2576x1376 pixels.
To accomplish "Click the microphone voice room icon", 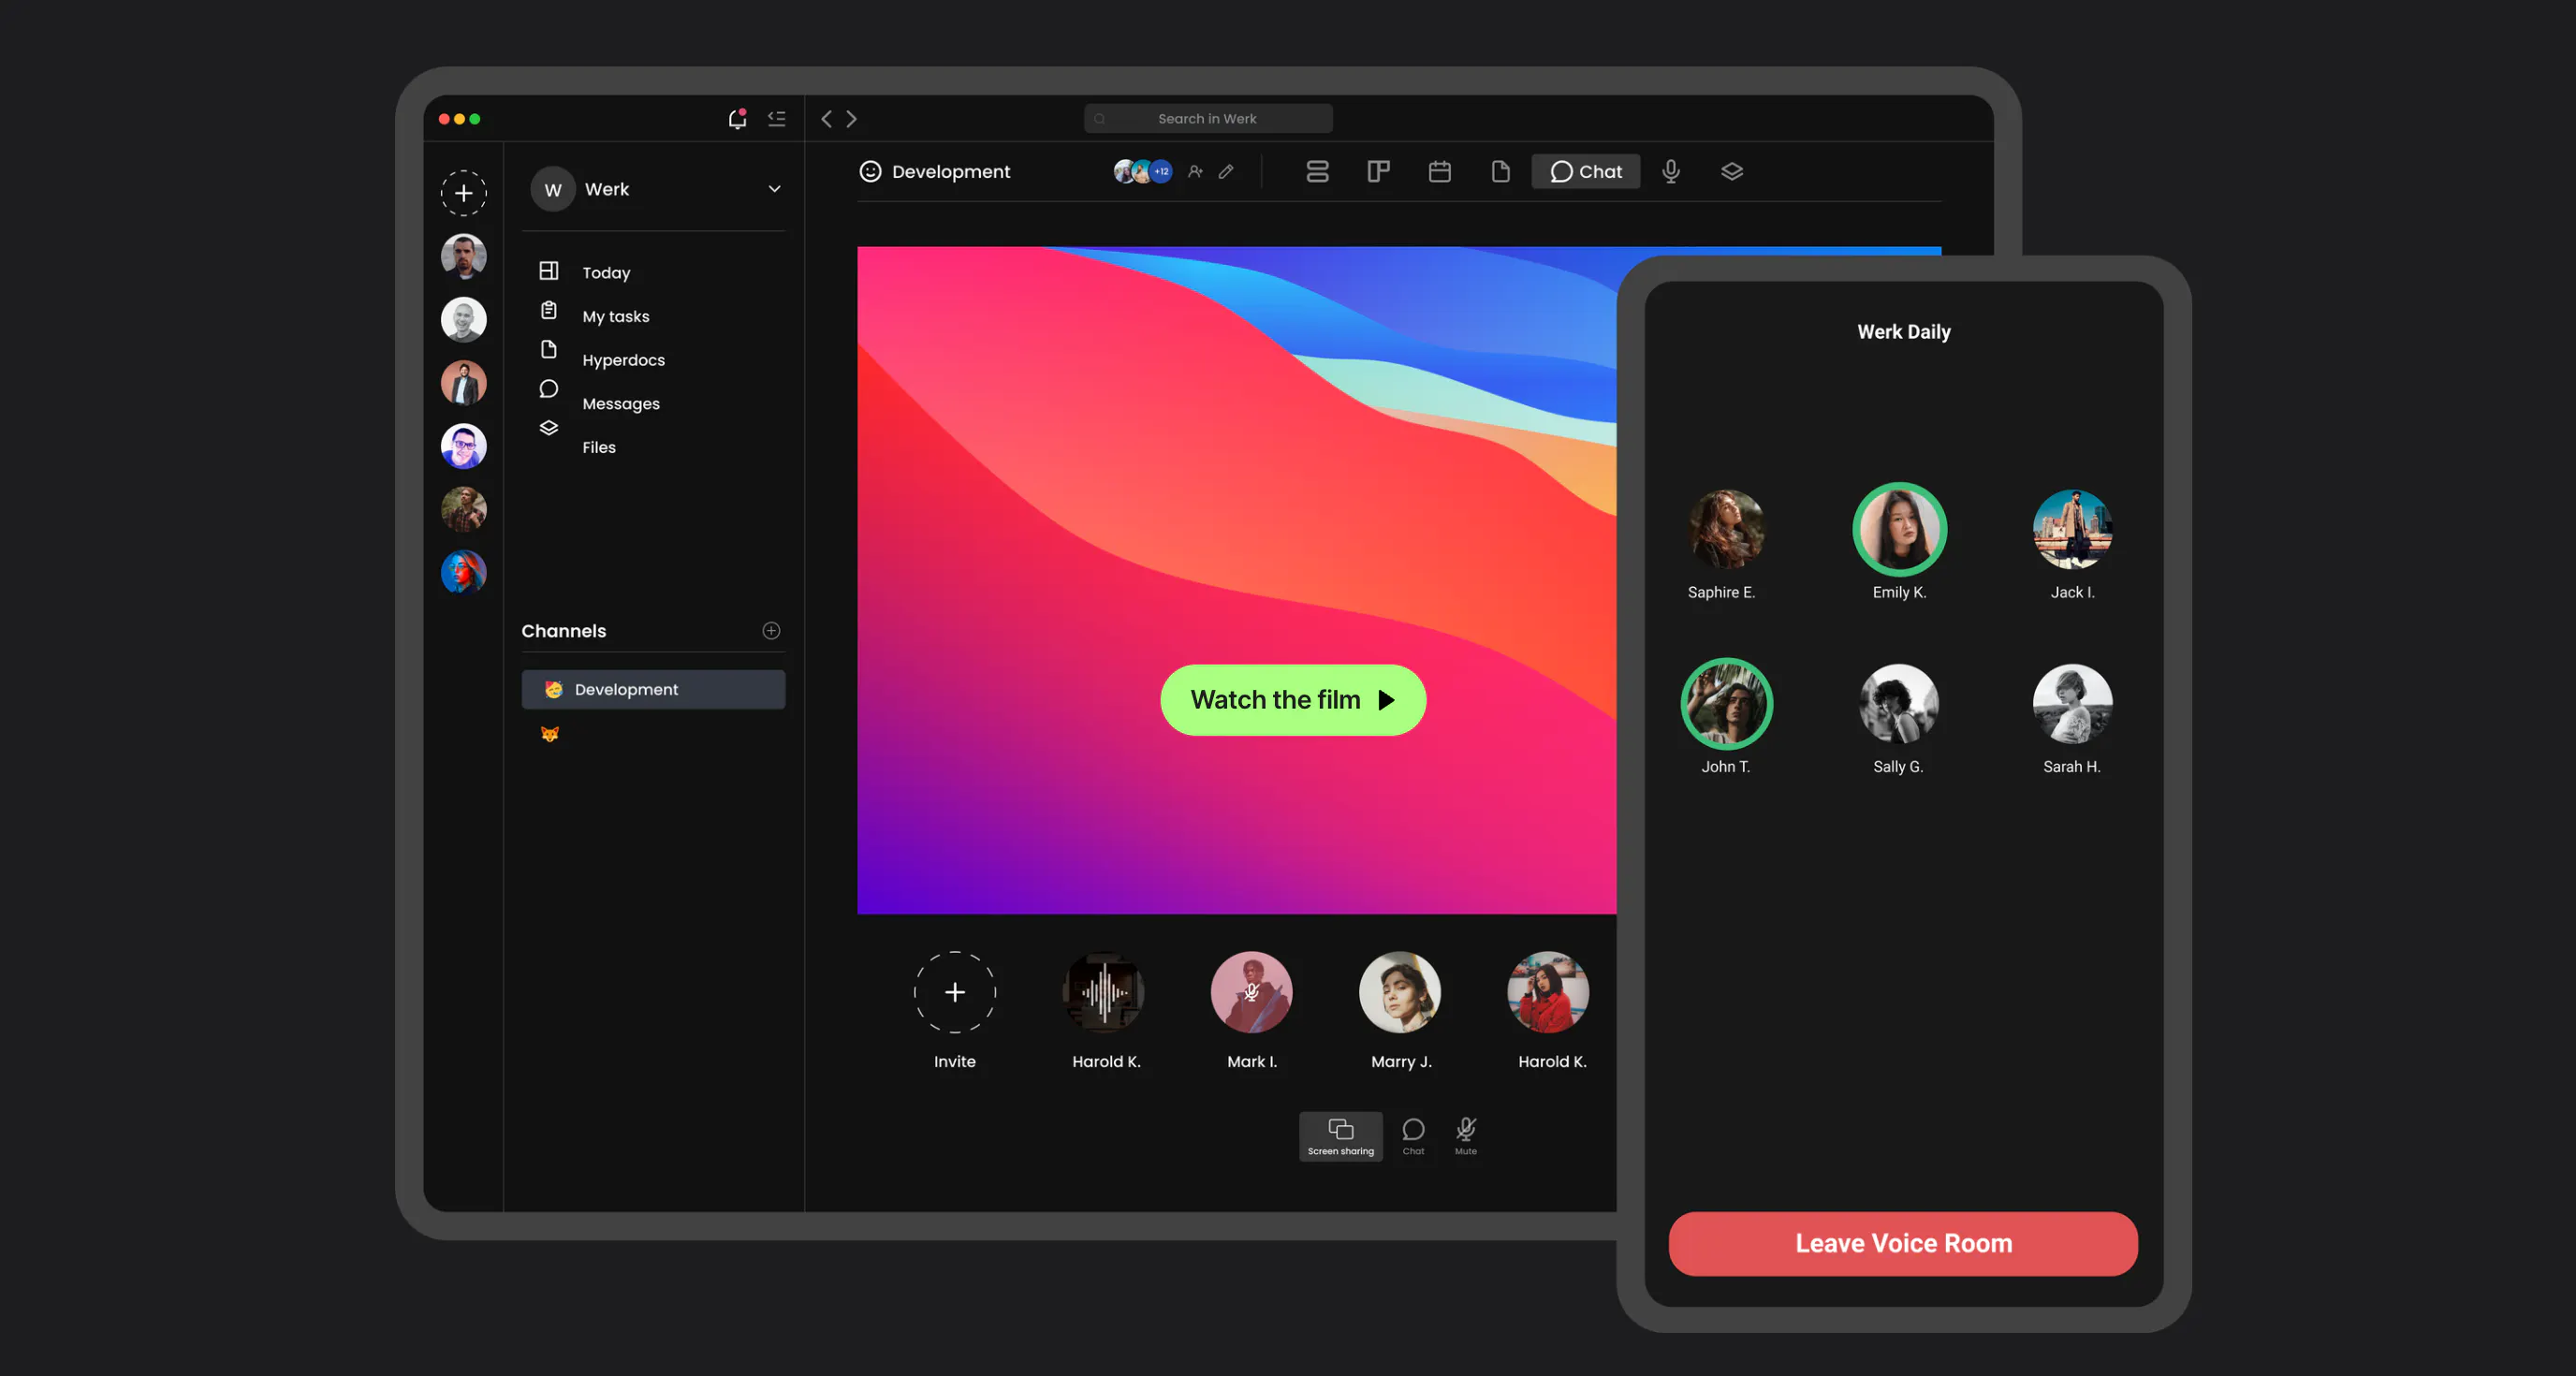I will pyautogui.click(x=1670, y=172).
